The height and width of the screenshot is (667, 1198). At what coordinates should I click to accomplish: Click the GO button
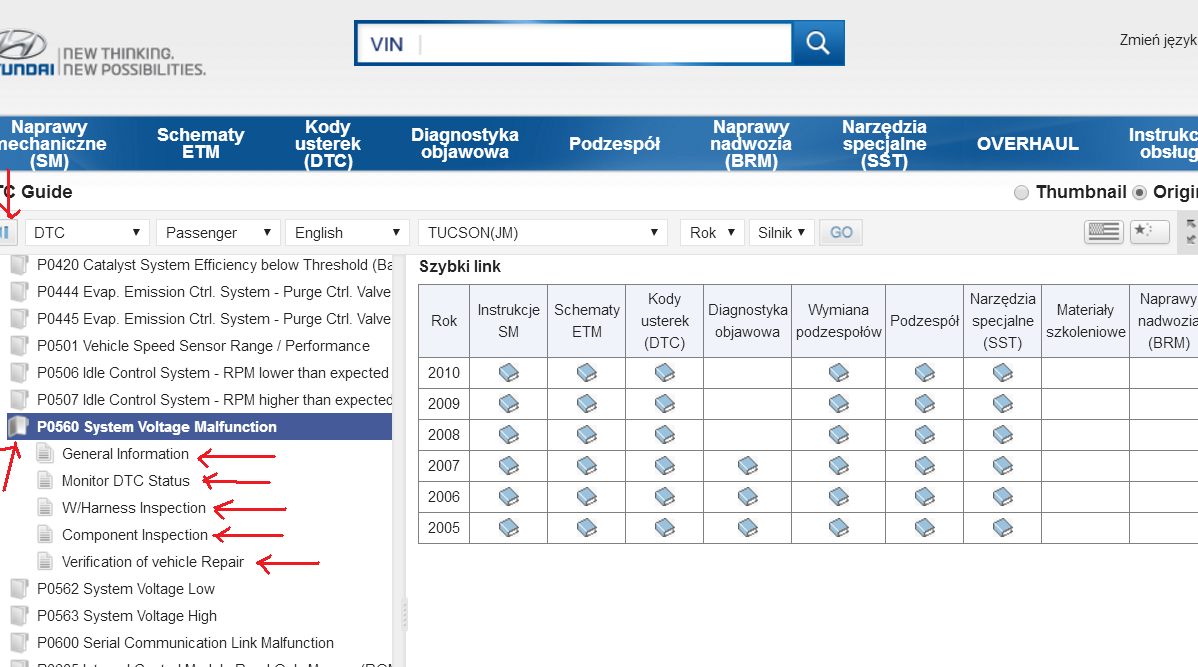pos(841,232)
